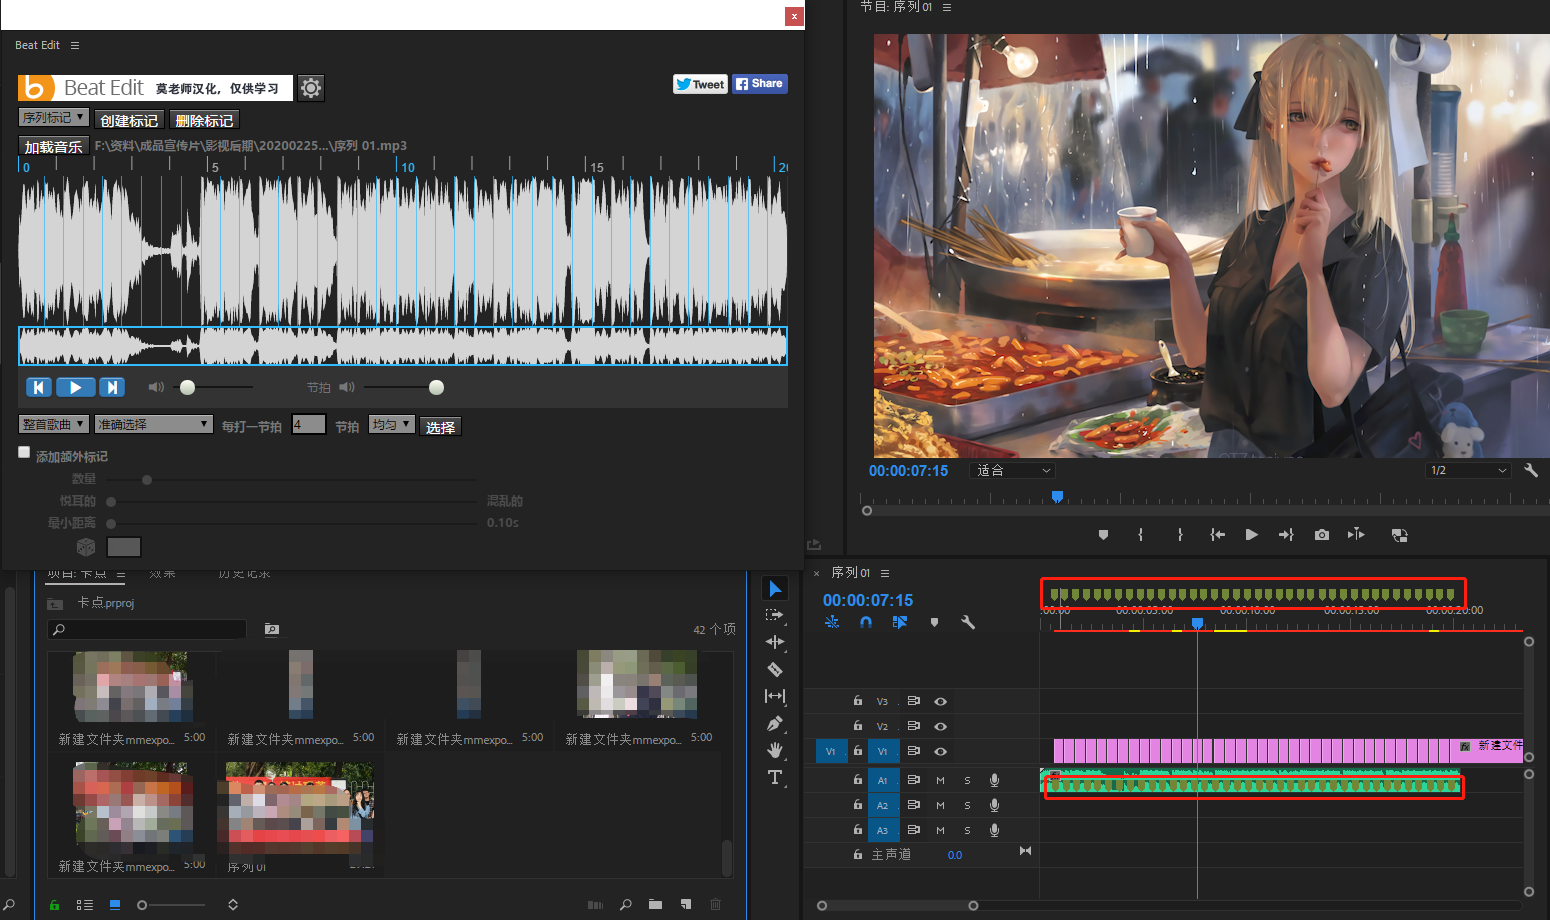Create new bin in project panel
1550x920 pixels.
pos(655,905)
